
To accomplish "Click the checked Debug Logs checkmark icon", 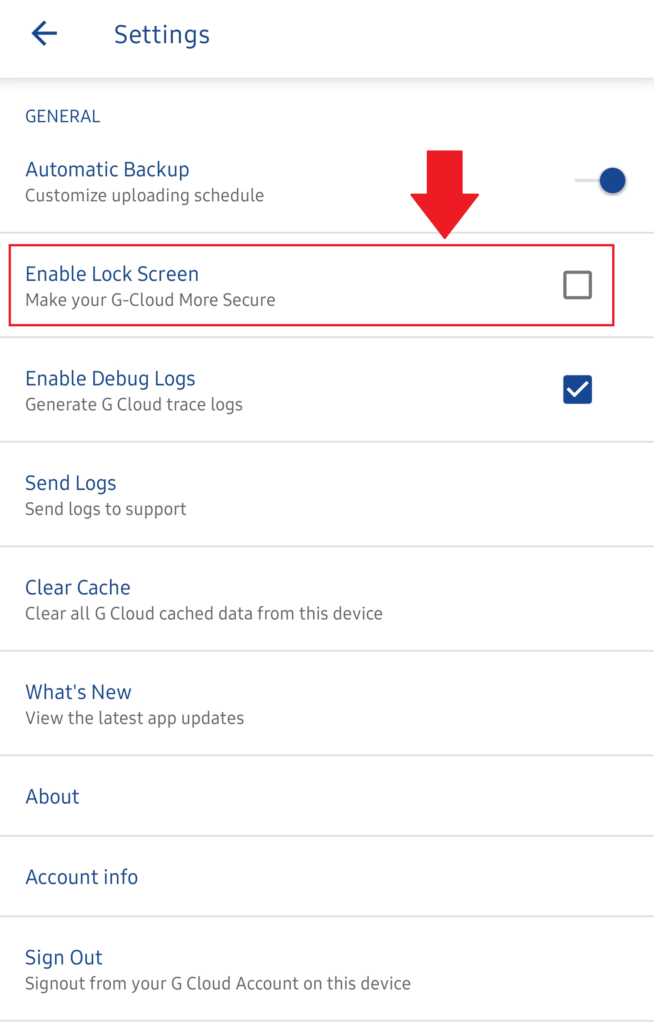I will click(577, 389).
